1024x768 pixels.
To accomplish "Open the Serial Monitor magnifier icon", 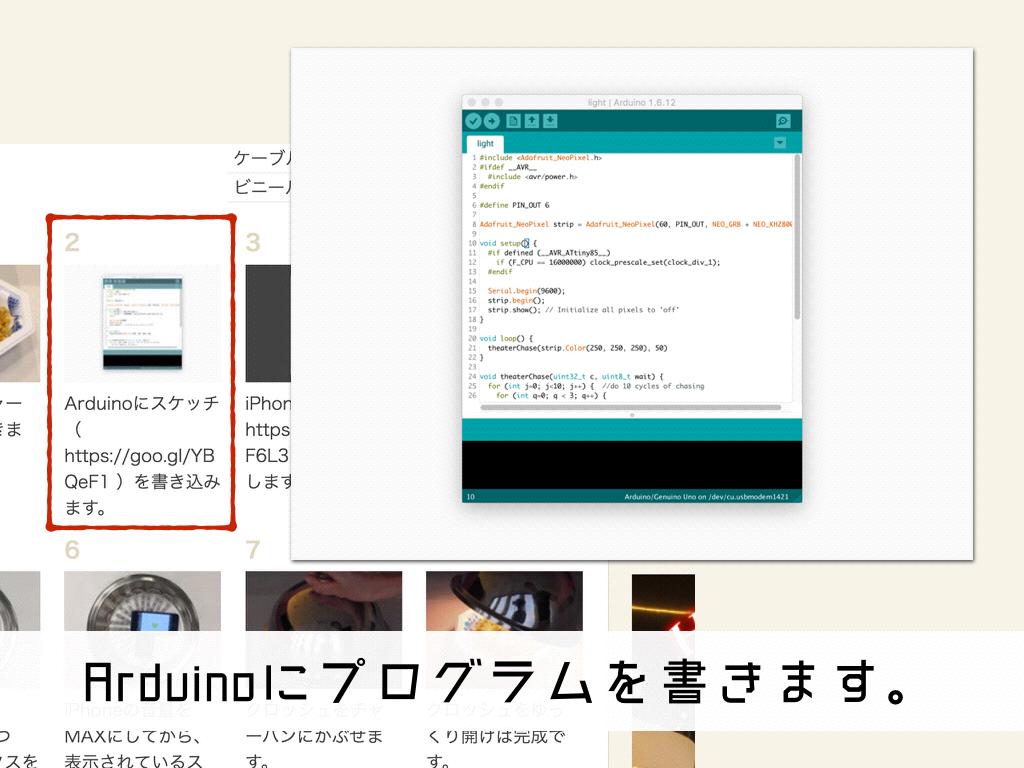I will pyautogui.click(x=783, y=121).
